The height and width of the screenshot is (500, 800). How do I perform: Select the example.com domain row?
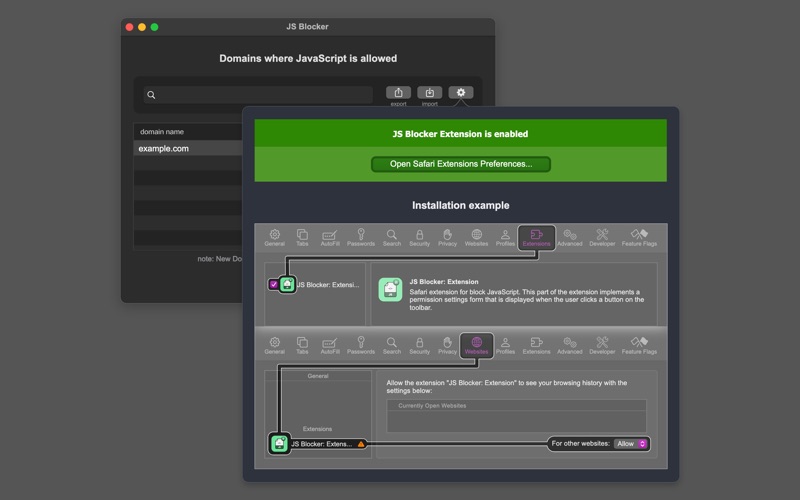point(188,148)
